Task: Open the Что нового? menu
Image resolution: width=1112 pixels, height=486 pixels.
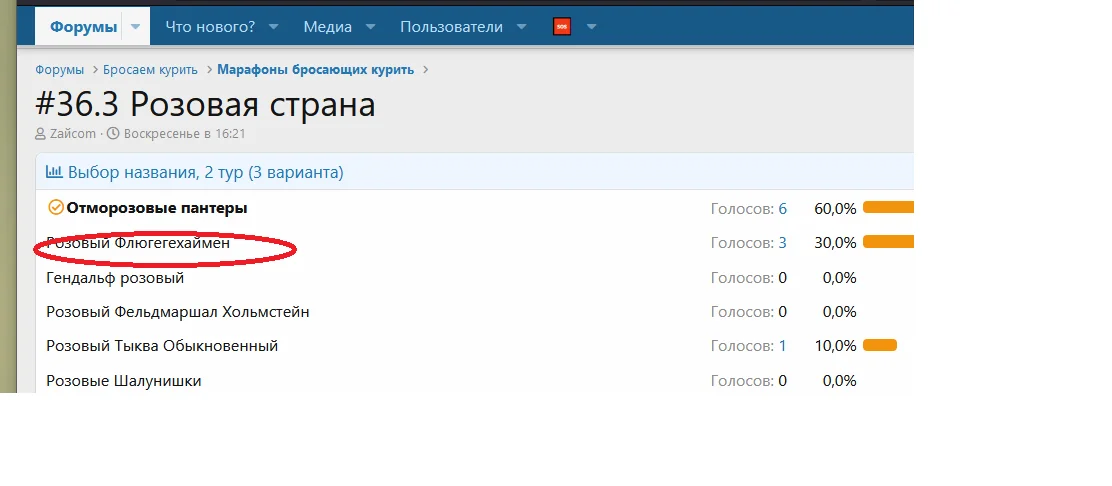Action: [210, 27]
